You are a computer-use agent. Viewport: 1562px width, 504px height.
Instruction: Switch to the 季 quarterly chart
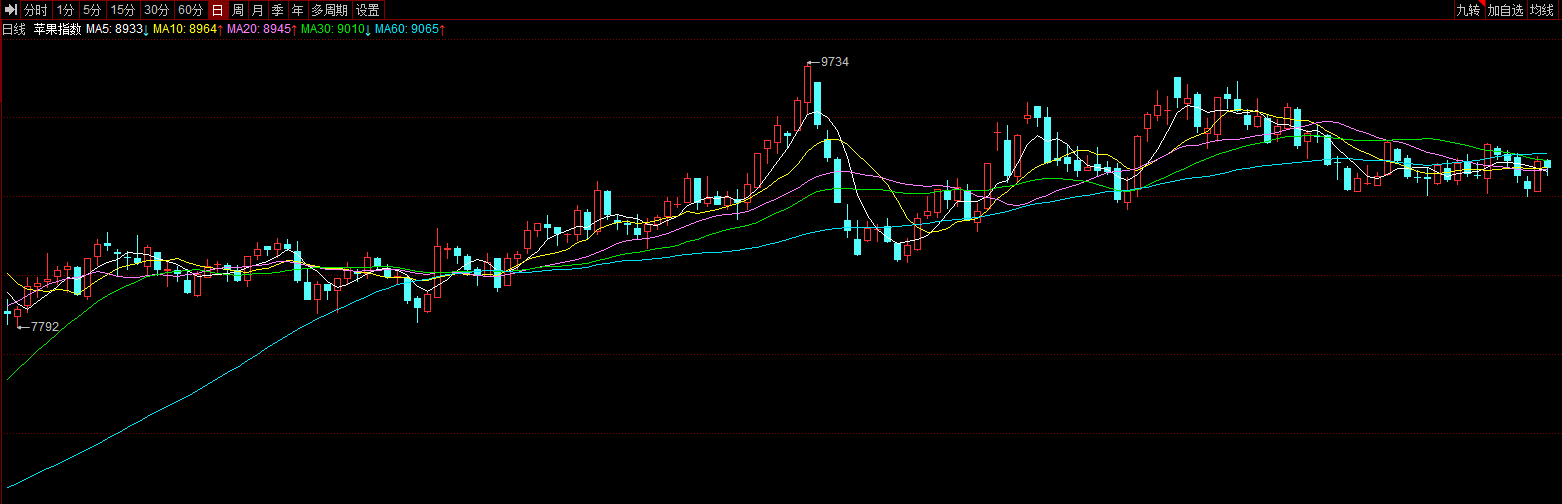point(278,10)
